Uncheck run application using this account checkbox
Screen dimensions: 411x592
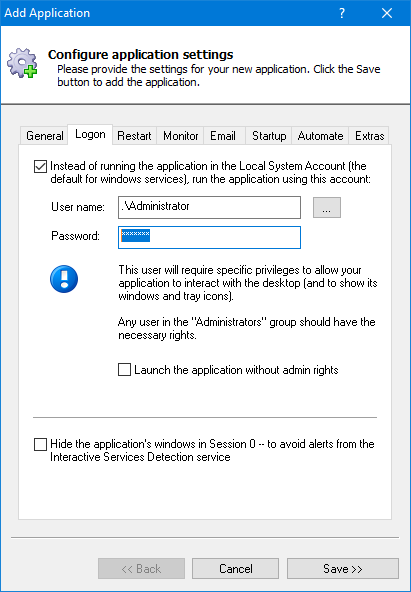[40, 166]
